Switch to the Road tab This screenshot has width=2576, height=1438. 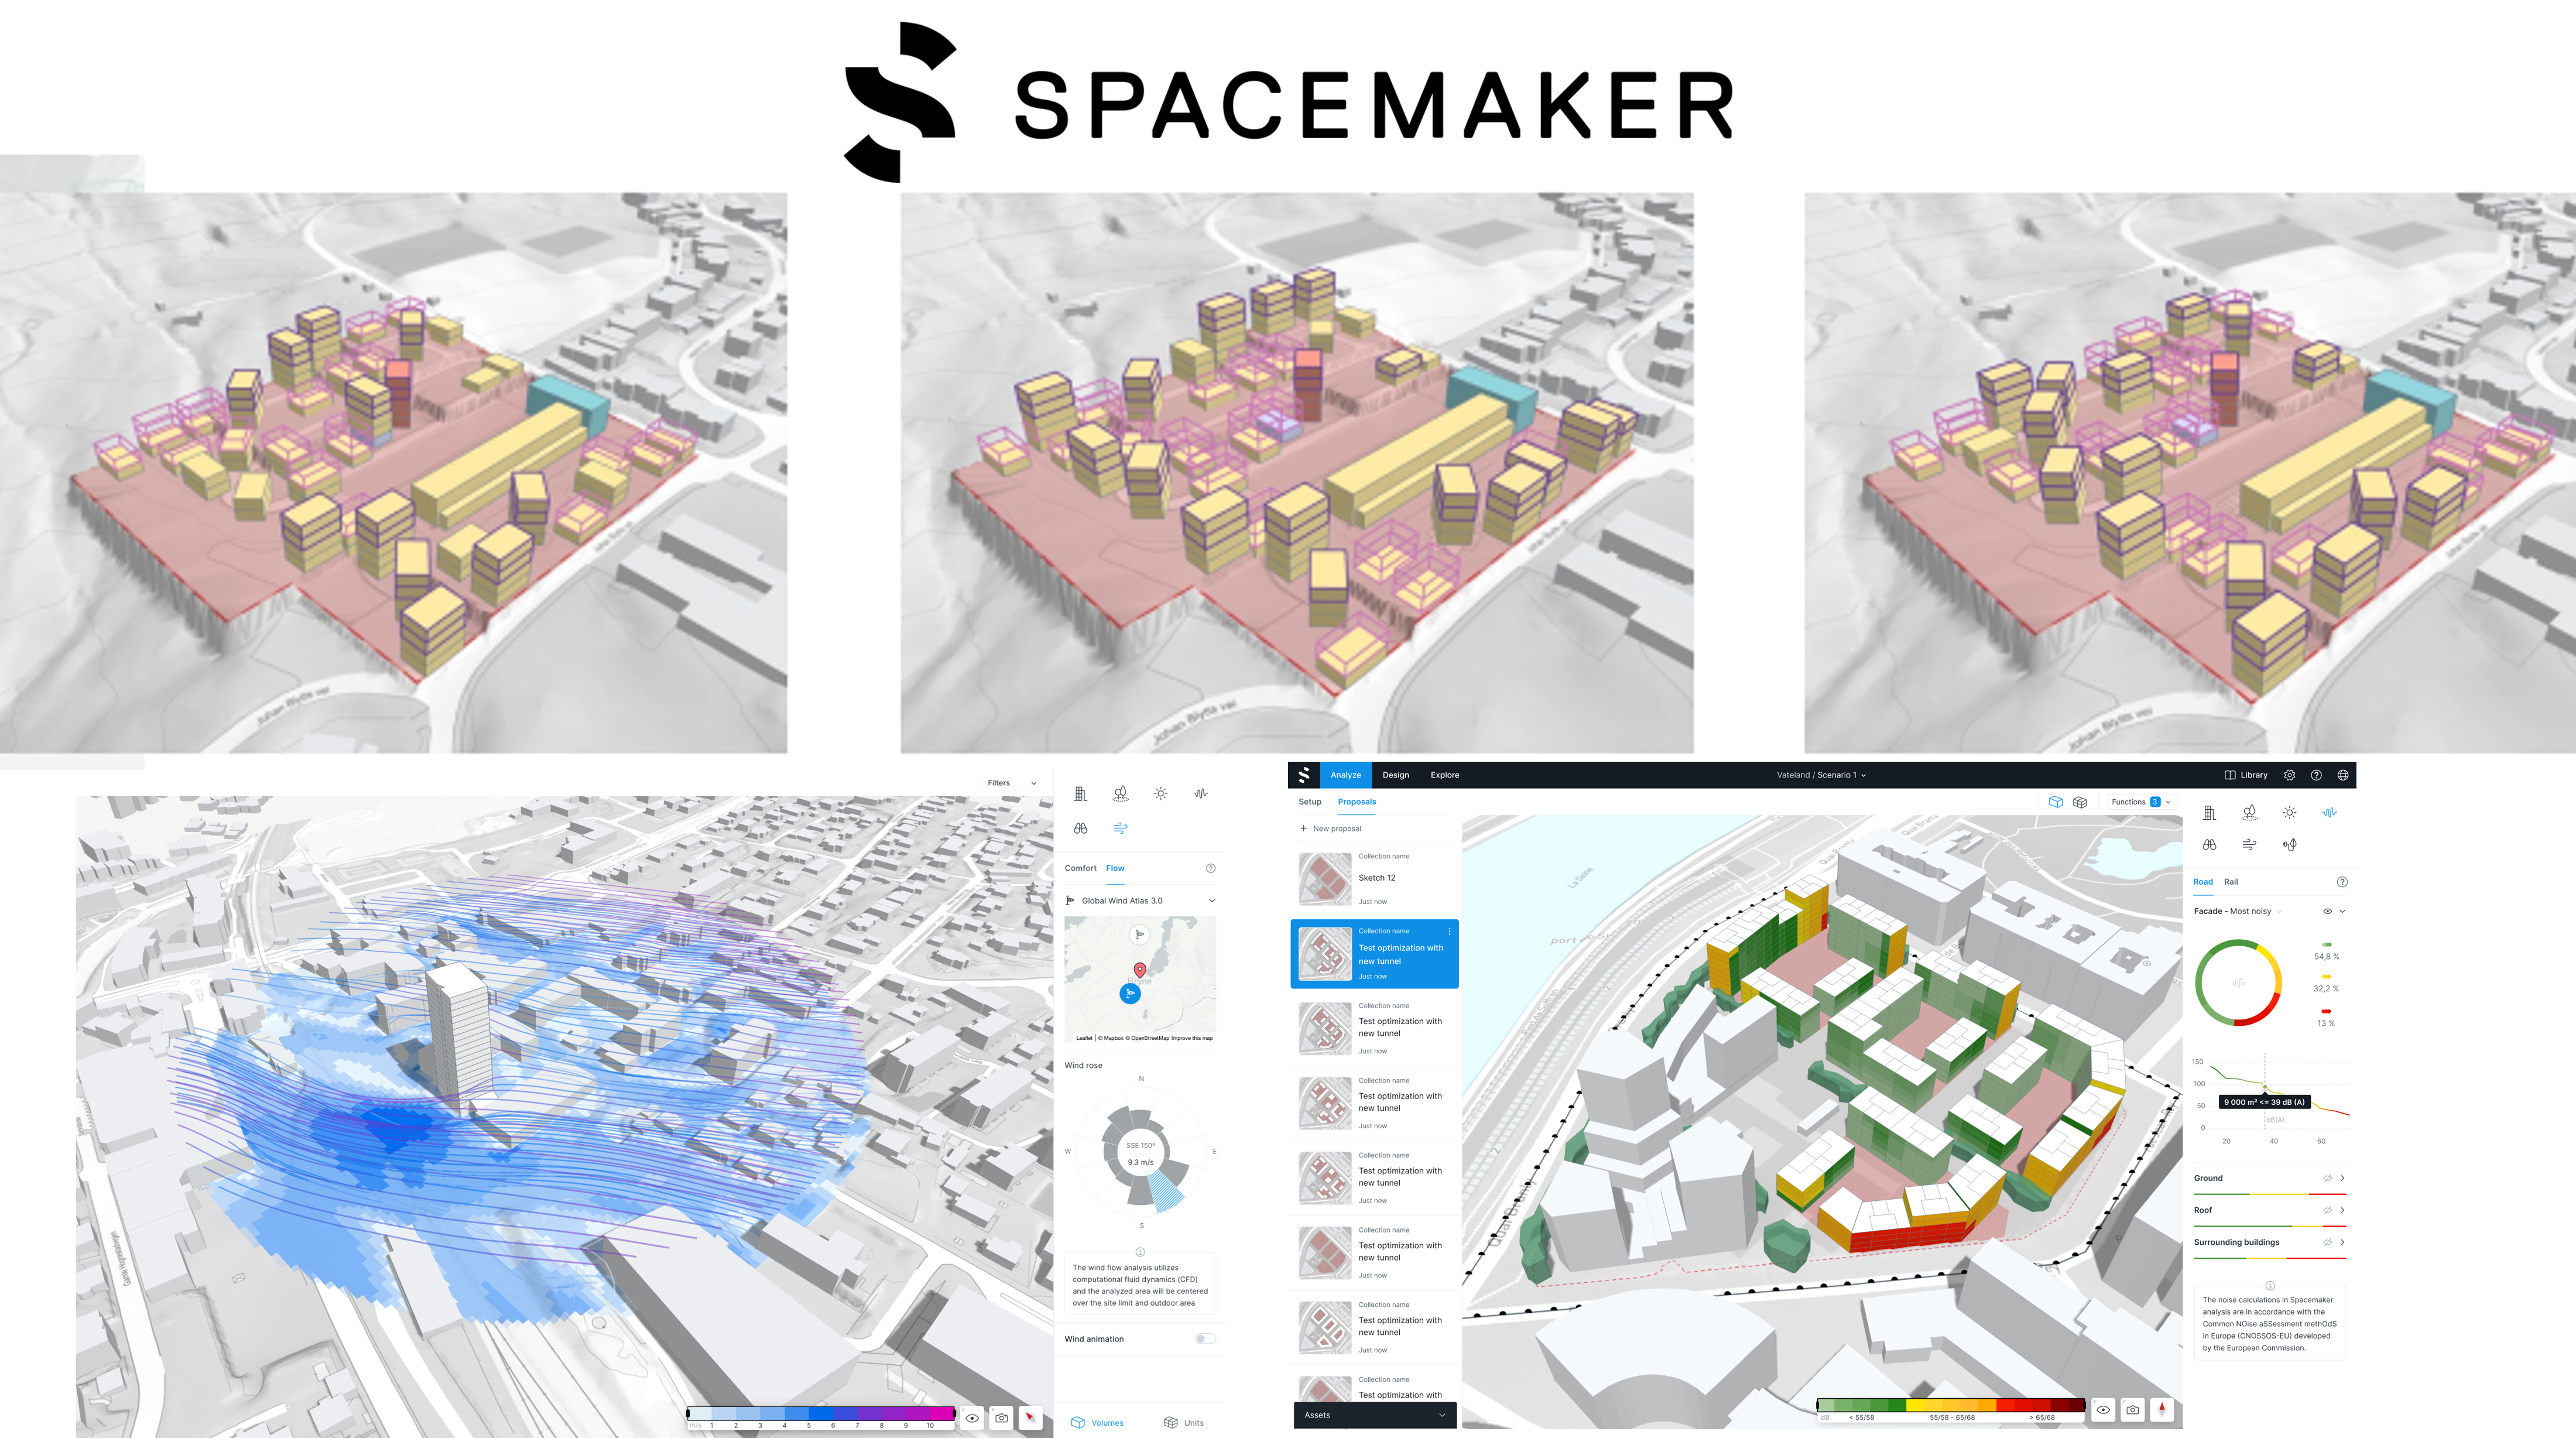[2202, 882]
